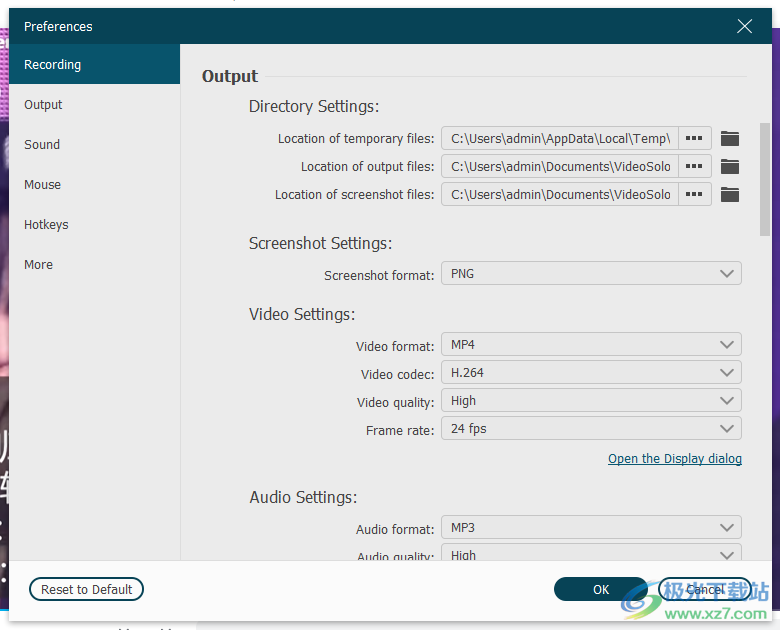Screen dimensions: 780x630
Task: Open the Mouse preferences section
Action: [x=95, y=185]
